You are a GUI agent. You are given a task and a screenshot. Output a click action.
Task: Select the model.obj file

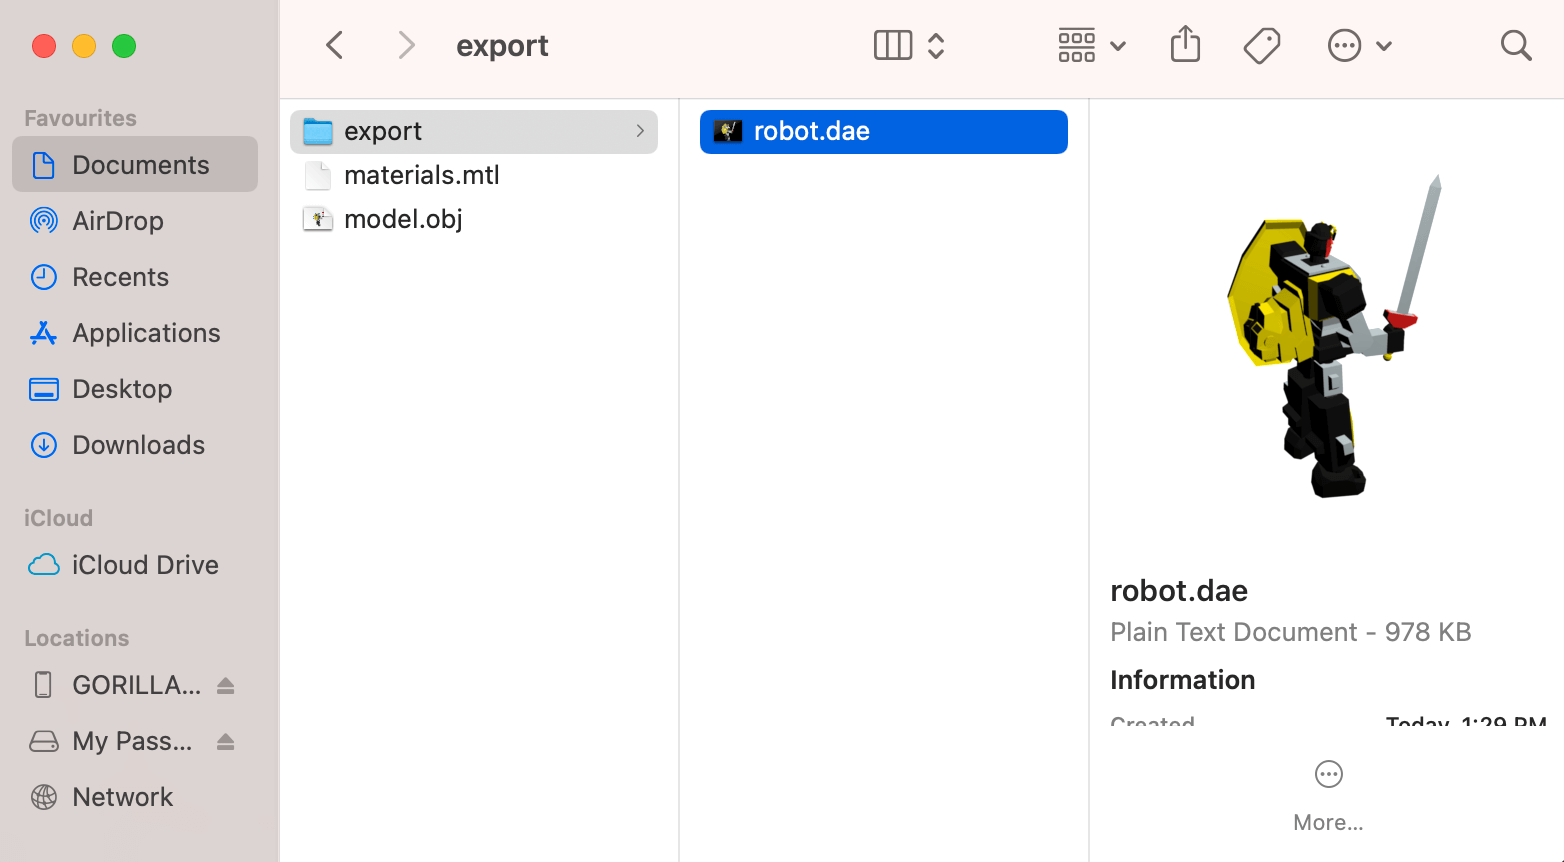click(x=403, y=220)
